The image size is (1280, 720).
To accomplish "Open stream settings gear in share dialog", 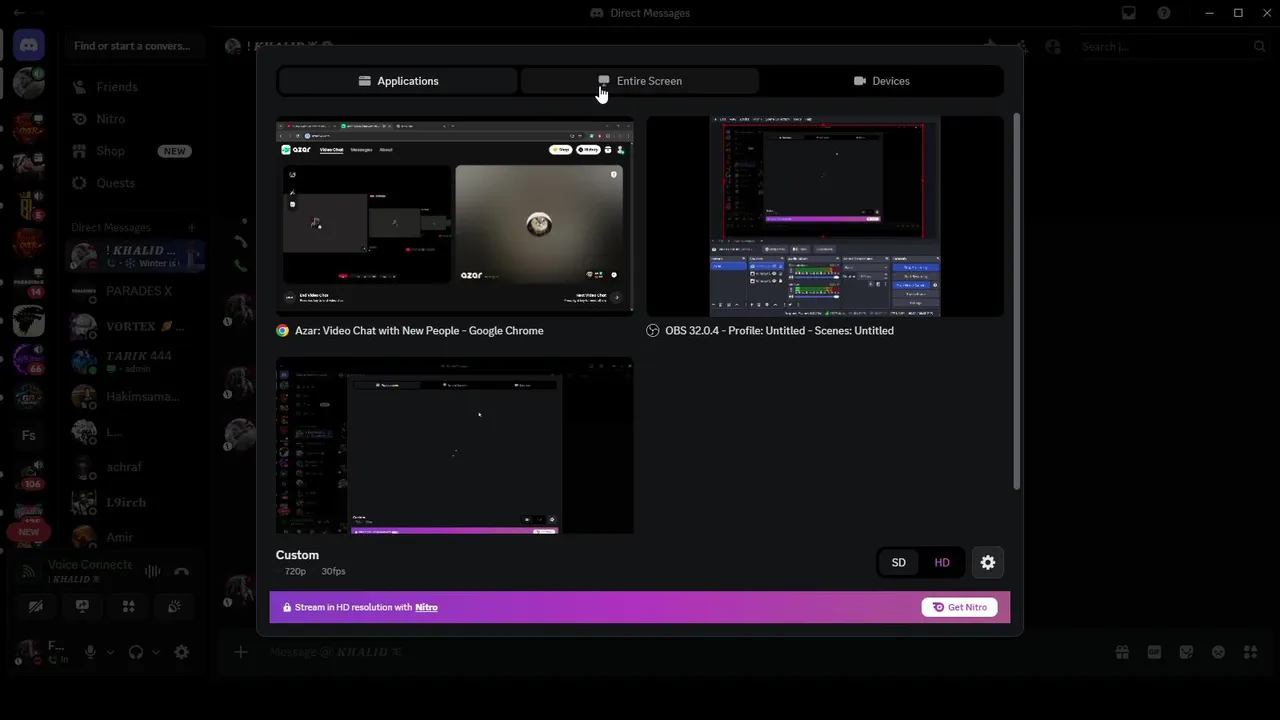I will (x=988, y=563).
